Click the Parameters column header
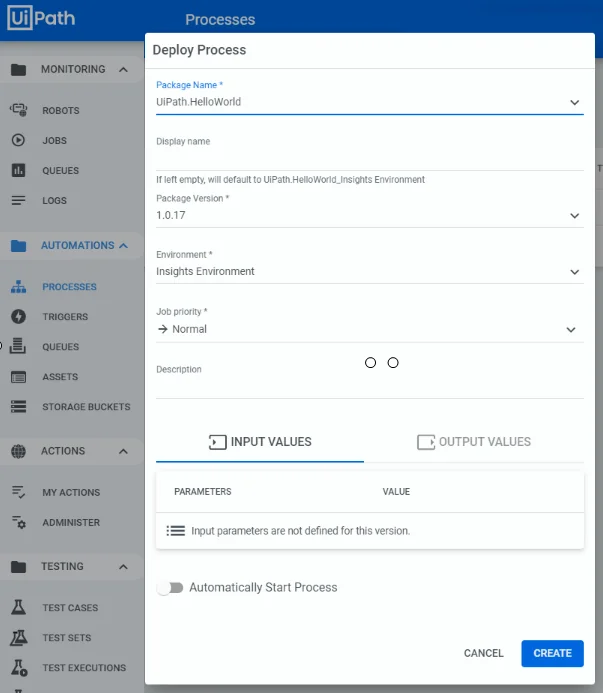The image size is (603, 693). coord(202,491)
